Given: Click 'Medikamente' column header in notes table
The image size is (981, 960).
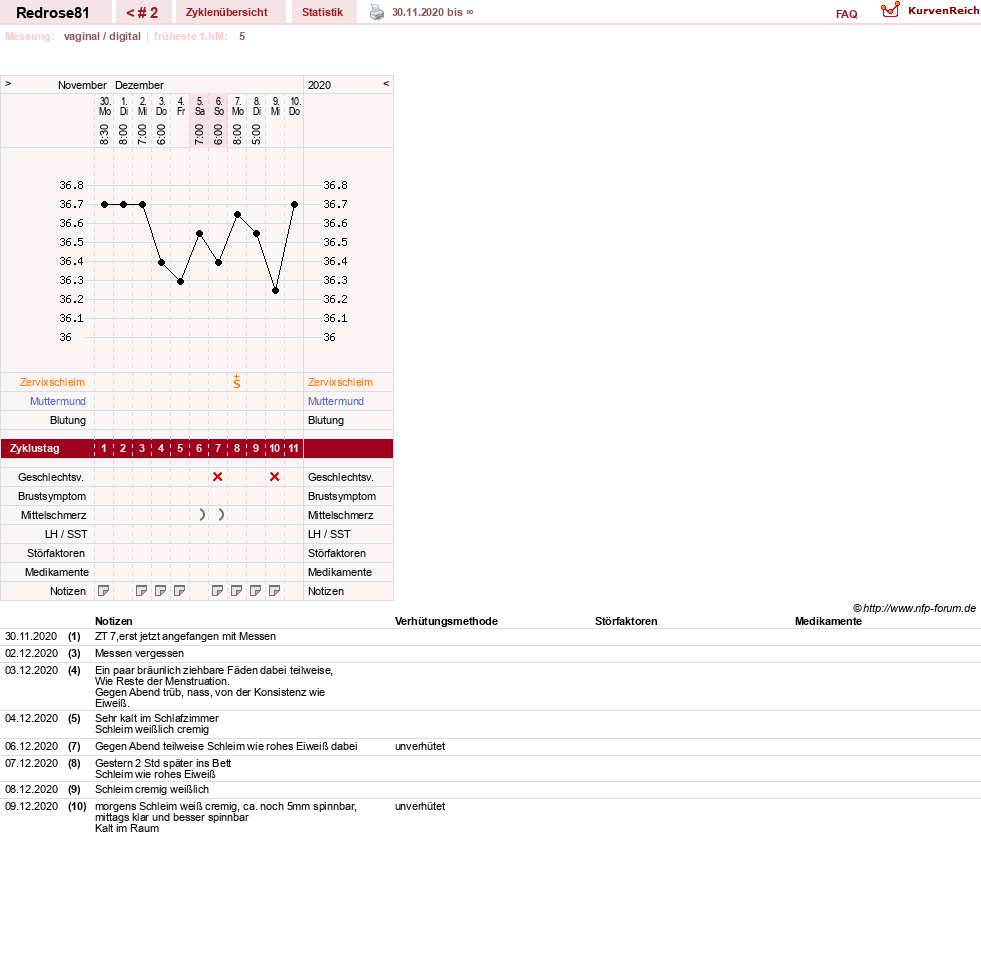Looking at the screenshot, I should (x=828, y=621).
